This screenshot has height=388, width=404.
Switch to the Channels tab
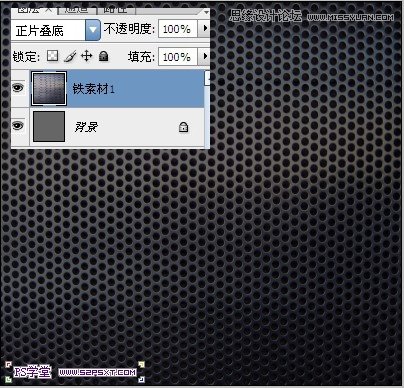[77, 11]
